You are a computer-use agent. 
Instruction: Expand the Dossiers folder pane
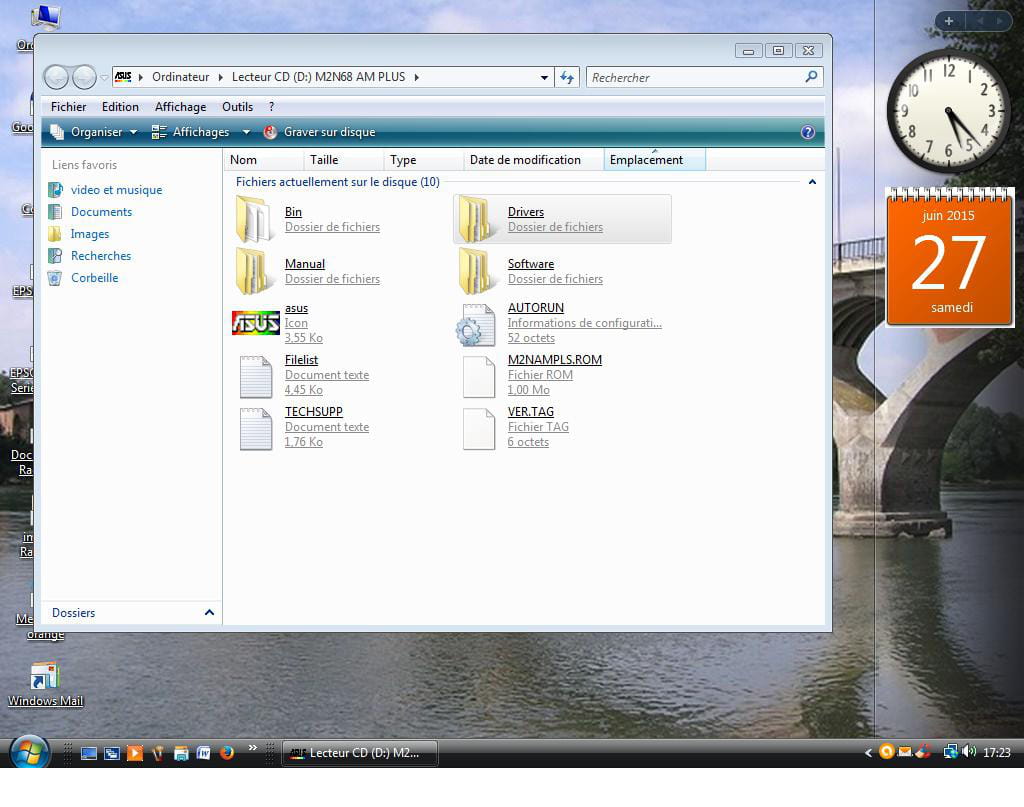(209, 613)
